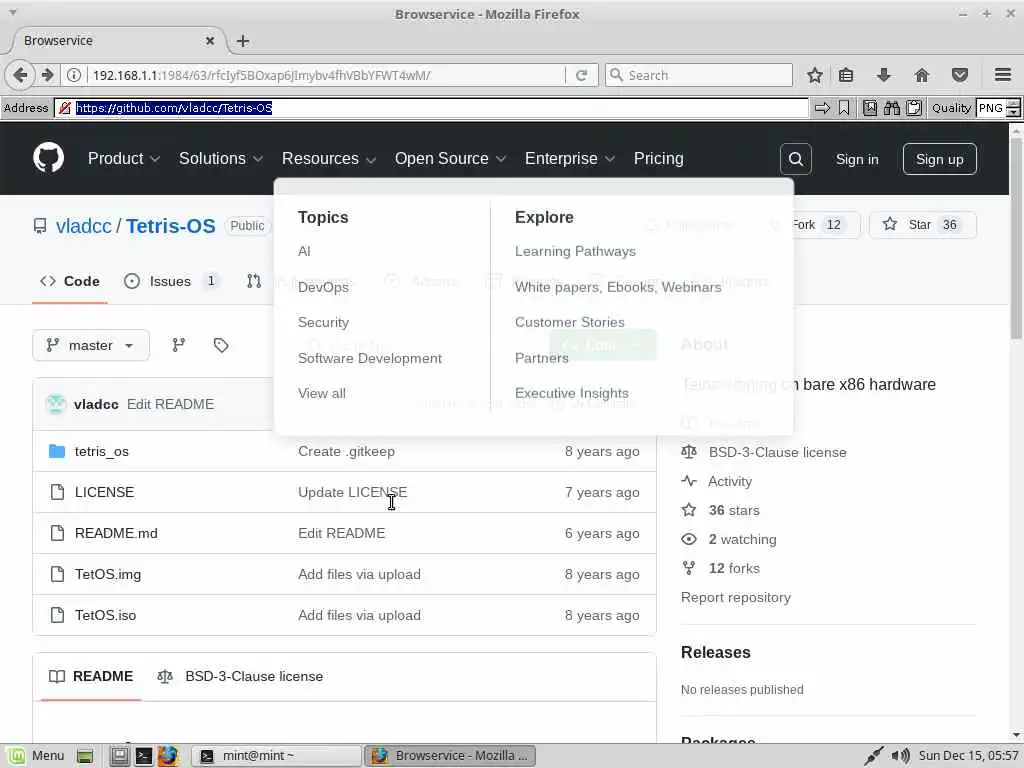Open TetOS.iso file

(x=106, y=615)
